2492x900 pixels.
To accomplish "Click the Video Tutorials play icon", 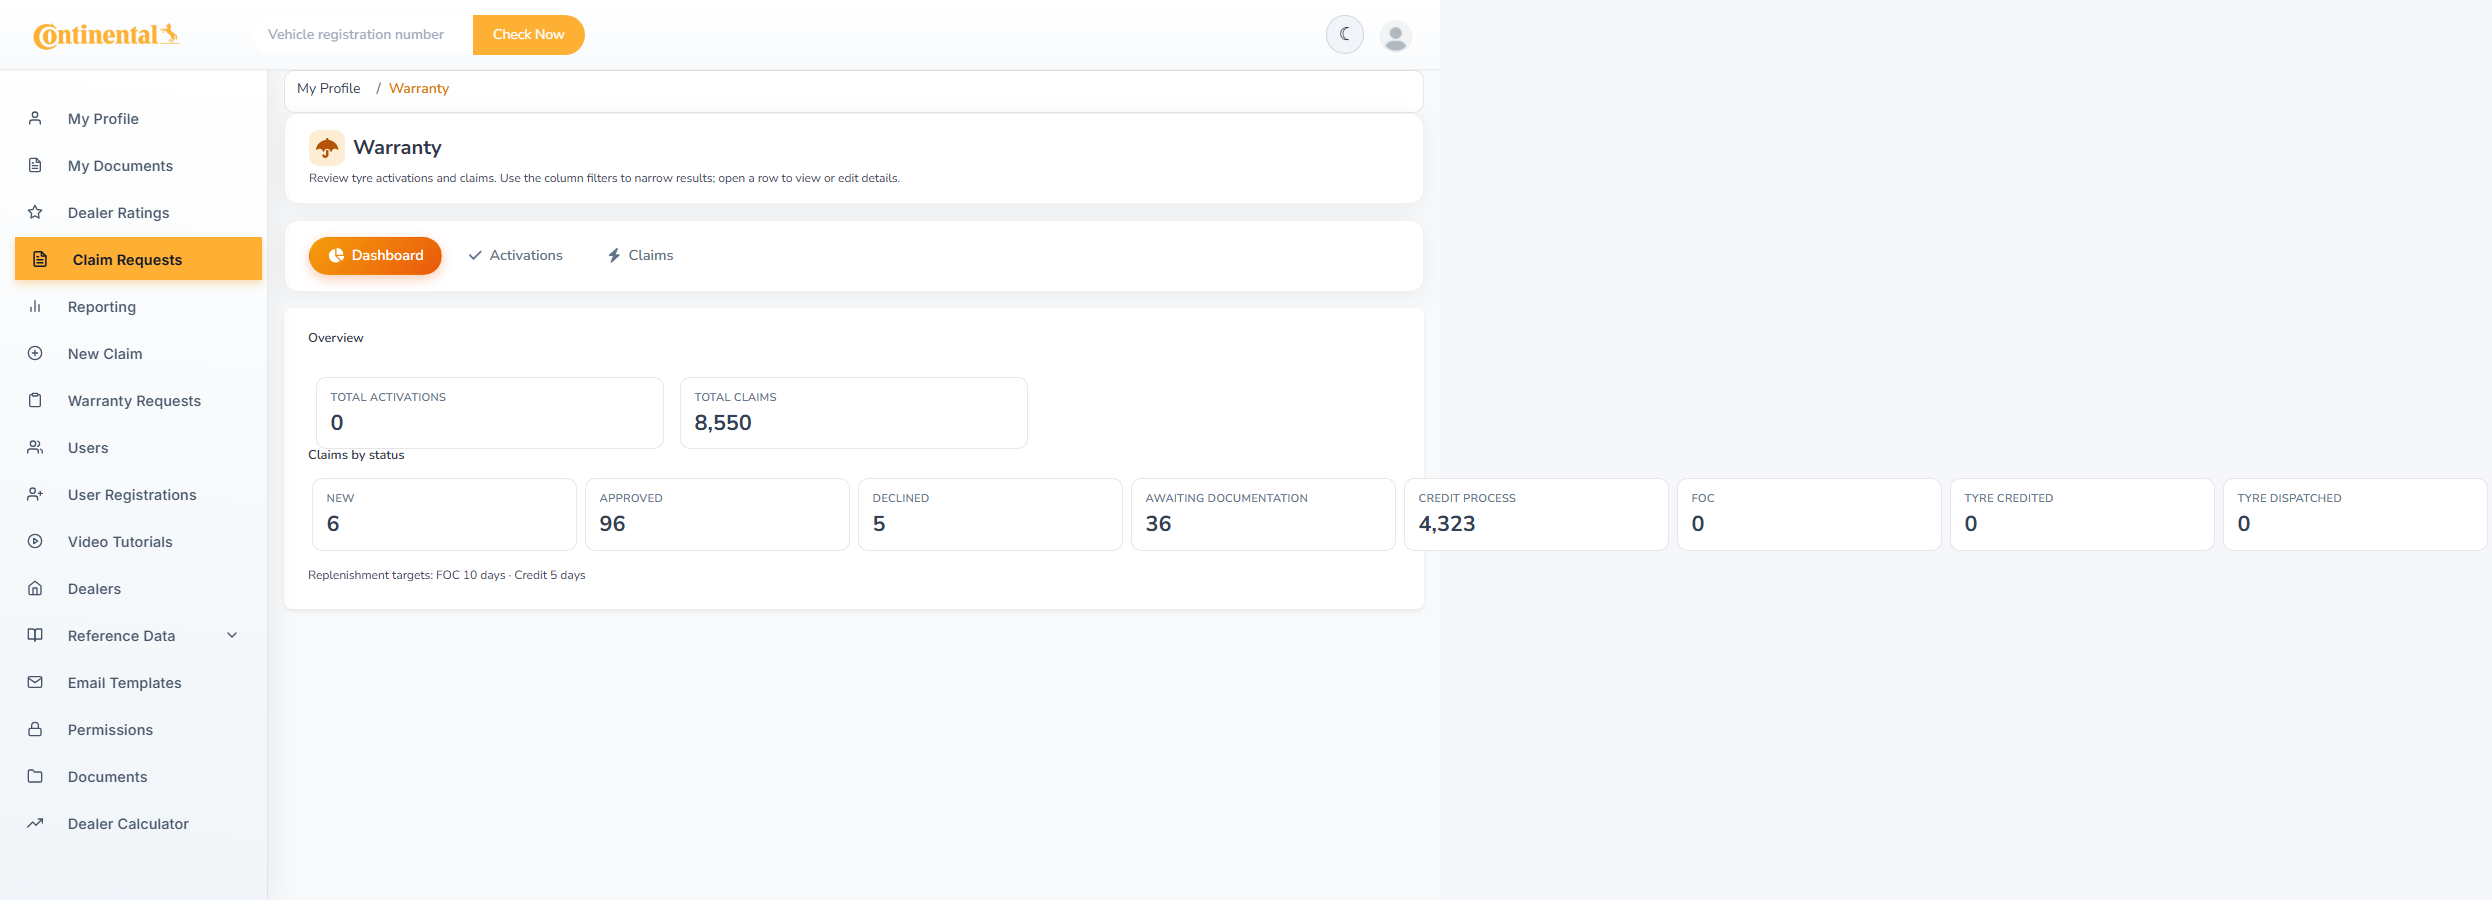I will pyautogui.click(x=35, y=541).
